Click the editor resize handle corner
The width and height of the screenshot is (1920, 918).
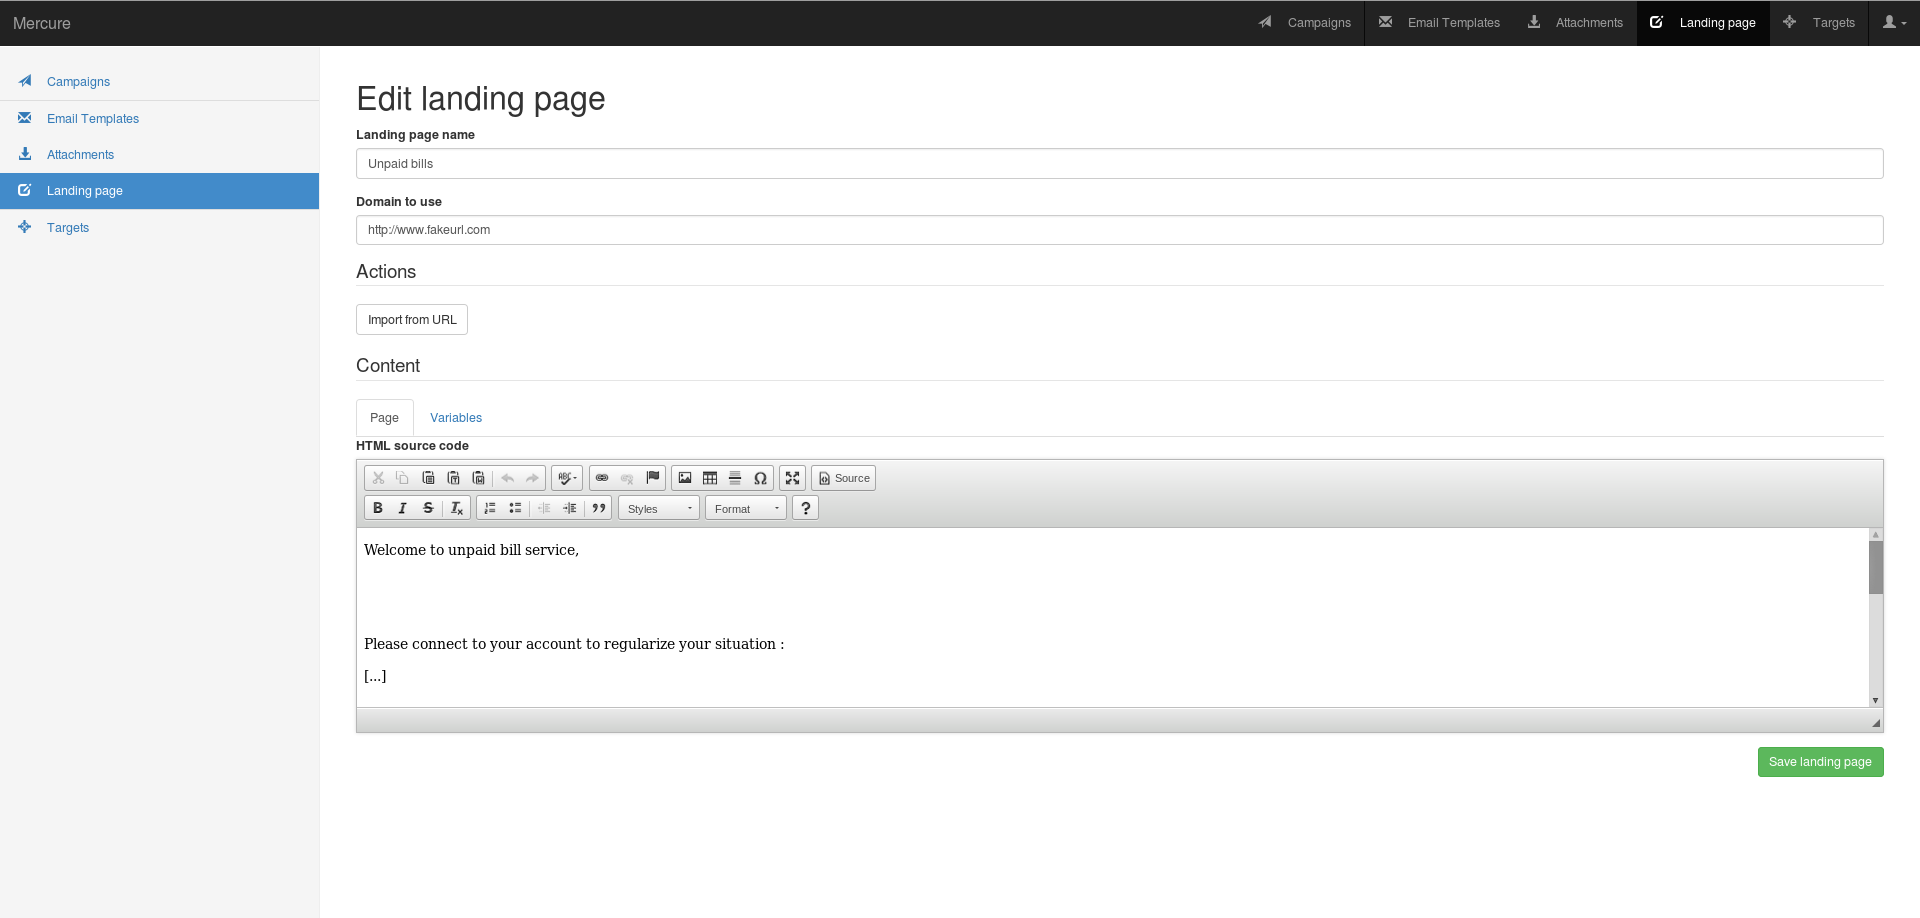pyautogui.click(x=1876, y=722)
